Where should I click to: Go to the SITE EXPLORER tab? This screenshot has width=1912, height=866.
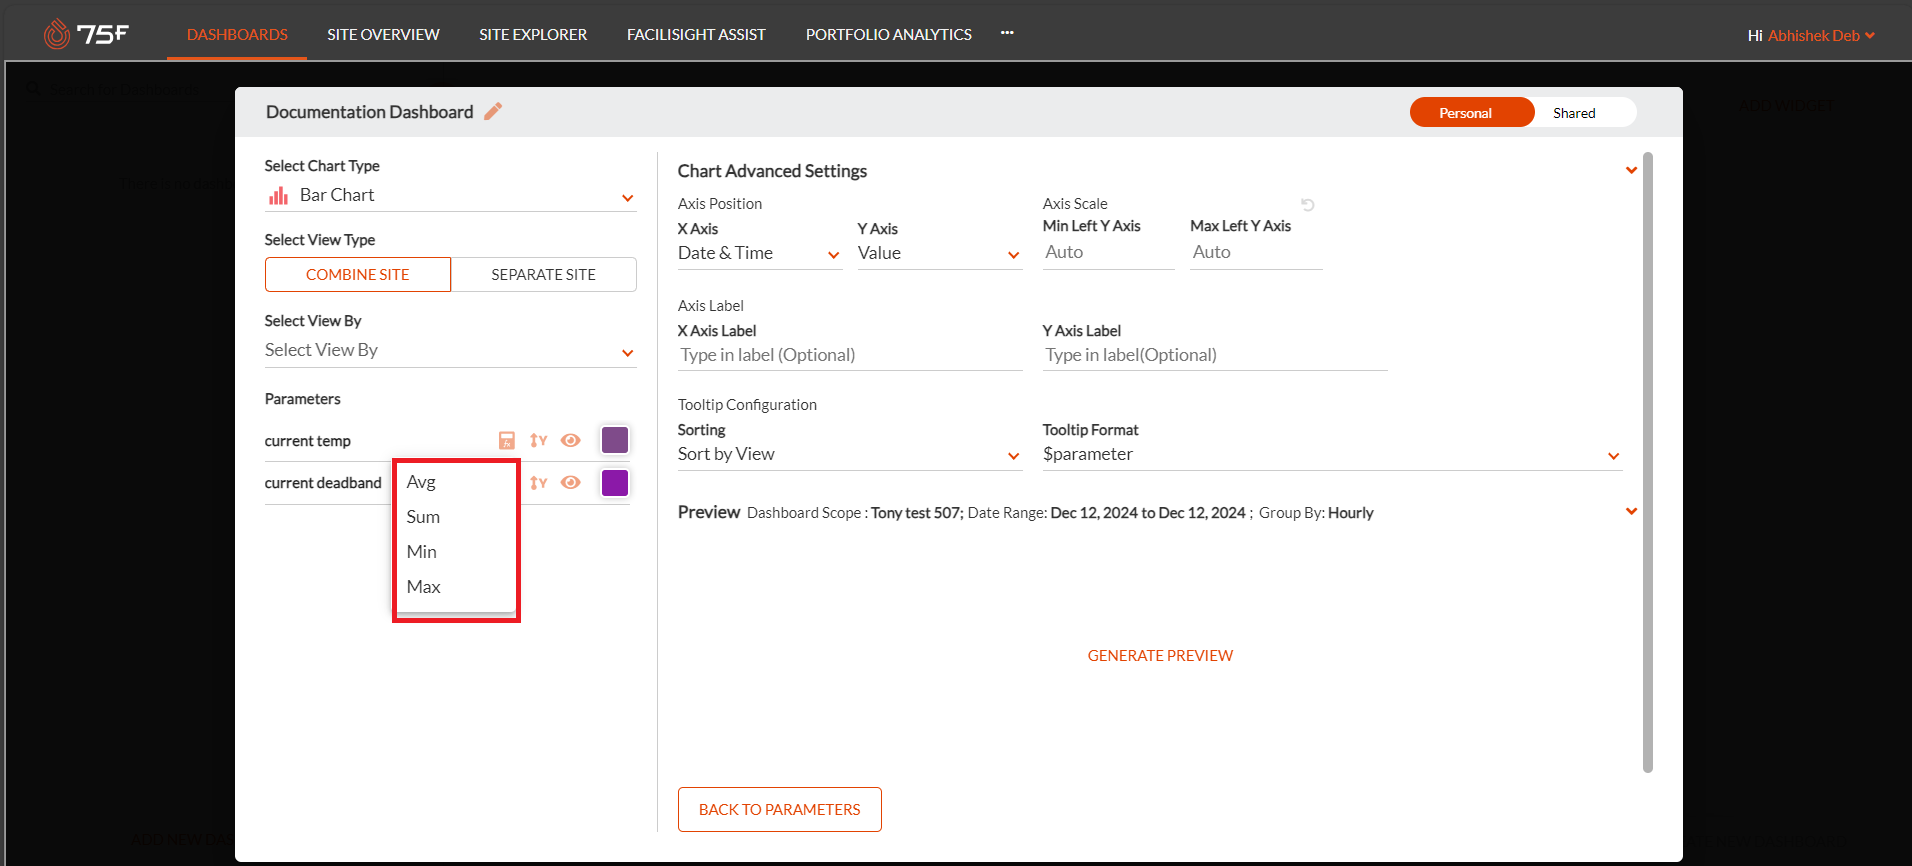click(533, 34)
